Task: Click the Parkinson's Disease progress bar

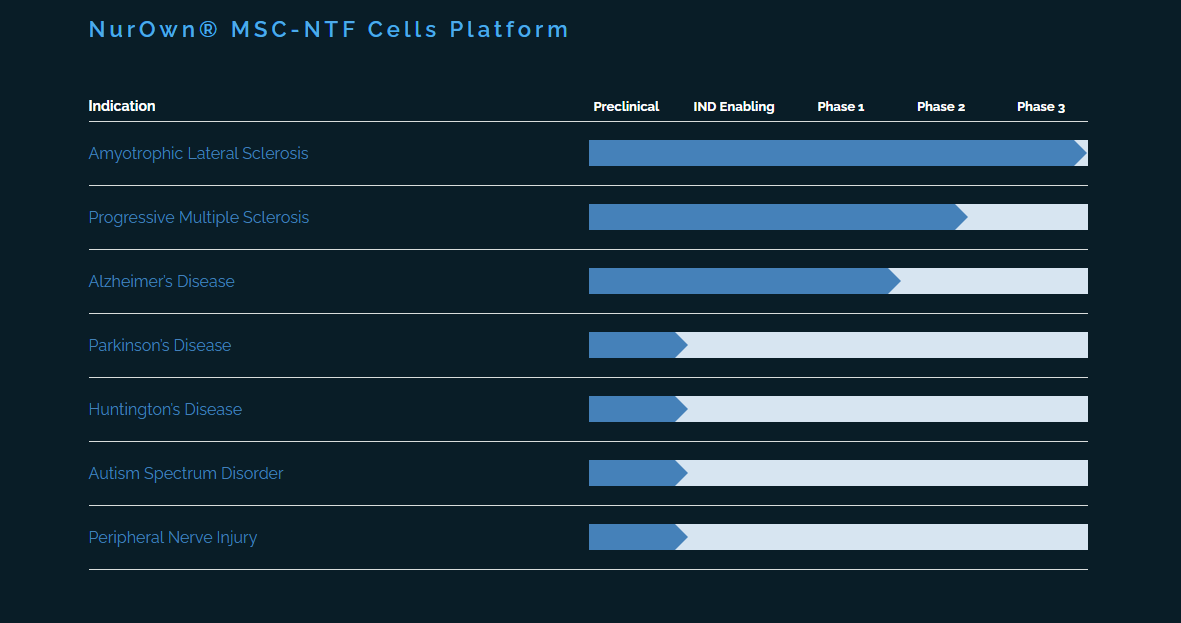Action: click(x=838, y=345)
